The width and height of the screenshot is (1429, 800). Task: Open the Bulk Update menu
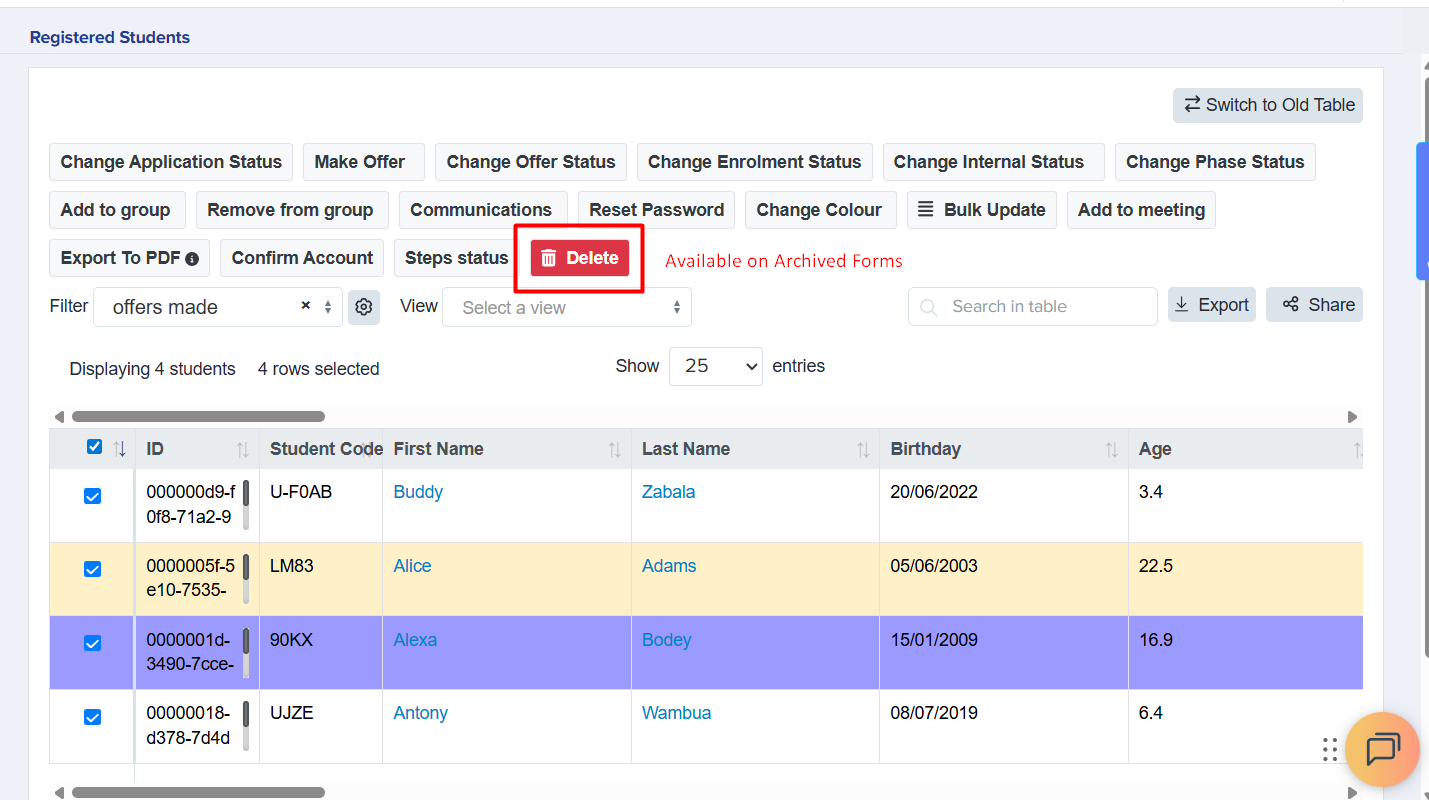981,210
